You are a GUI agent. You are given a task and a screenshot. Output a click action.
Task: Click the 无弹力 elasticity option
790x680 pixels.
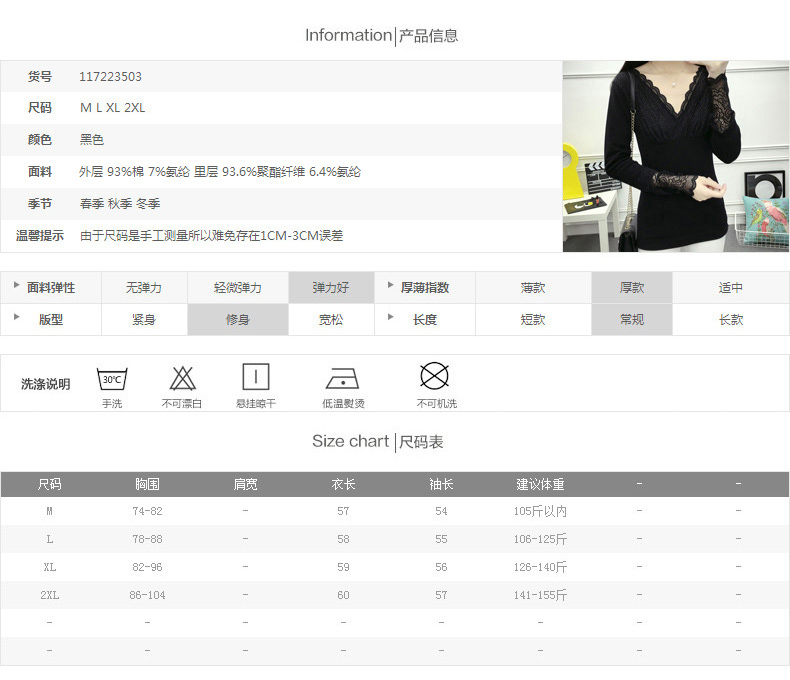tap(144, 288)
